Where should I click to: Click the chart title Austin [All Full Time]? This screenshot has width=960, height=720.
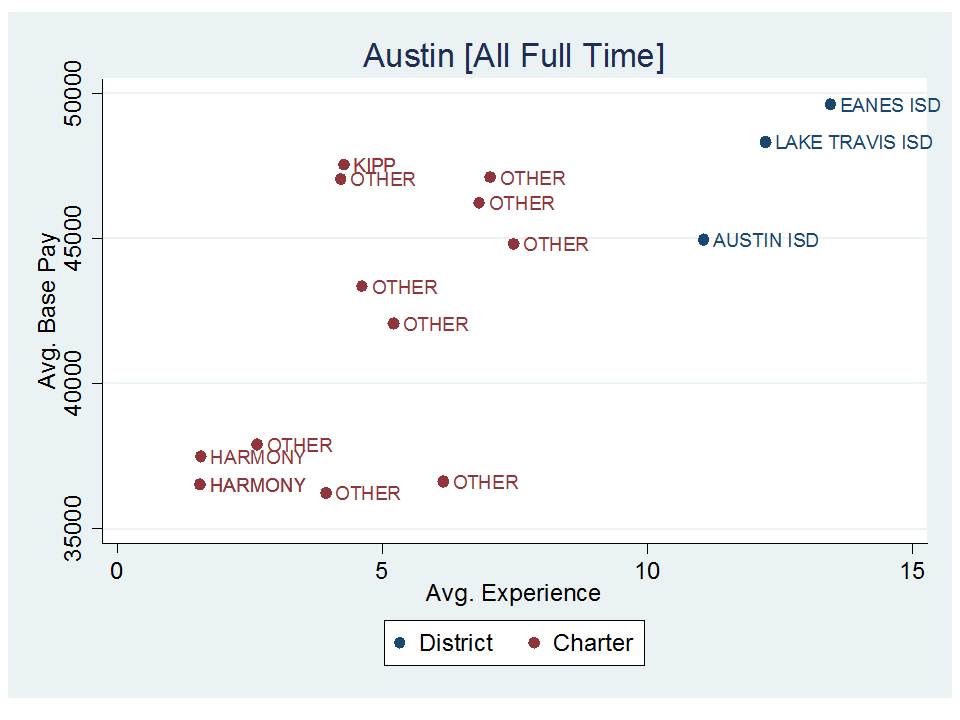[x=513, y=56]
